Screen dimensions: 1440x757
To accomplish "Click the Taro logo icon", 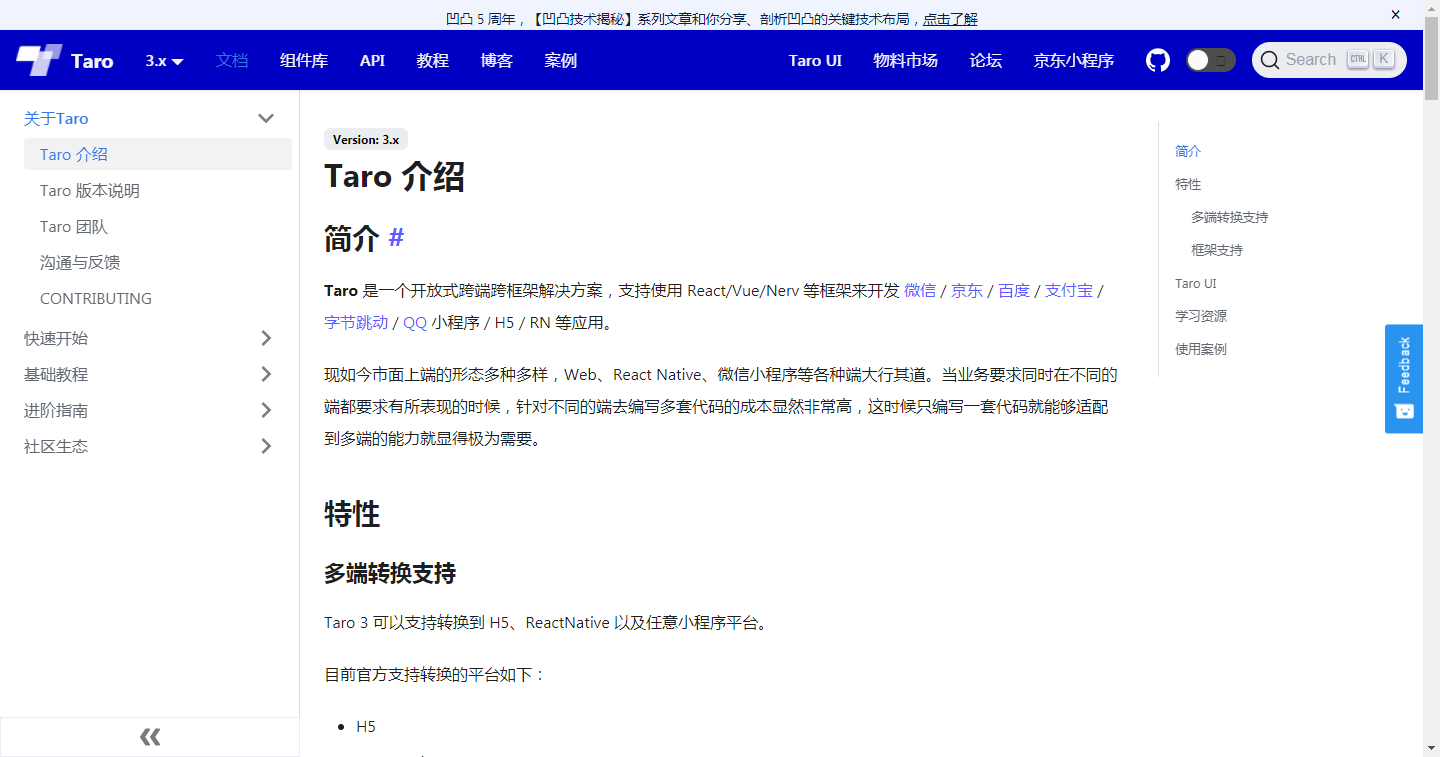I will [39, 60].
